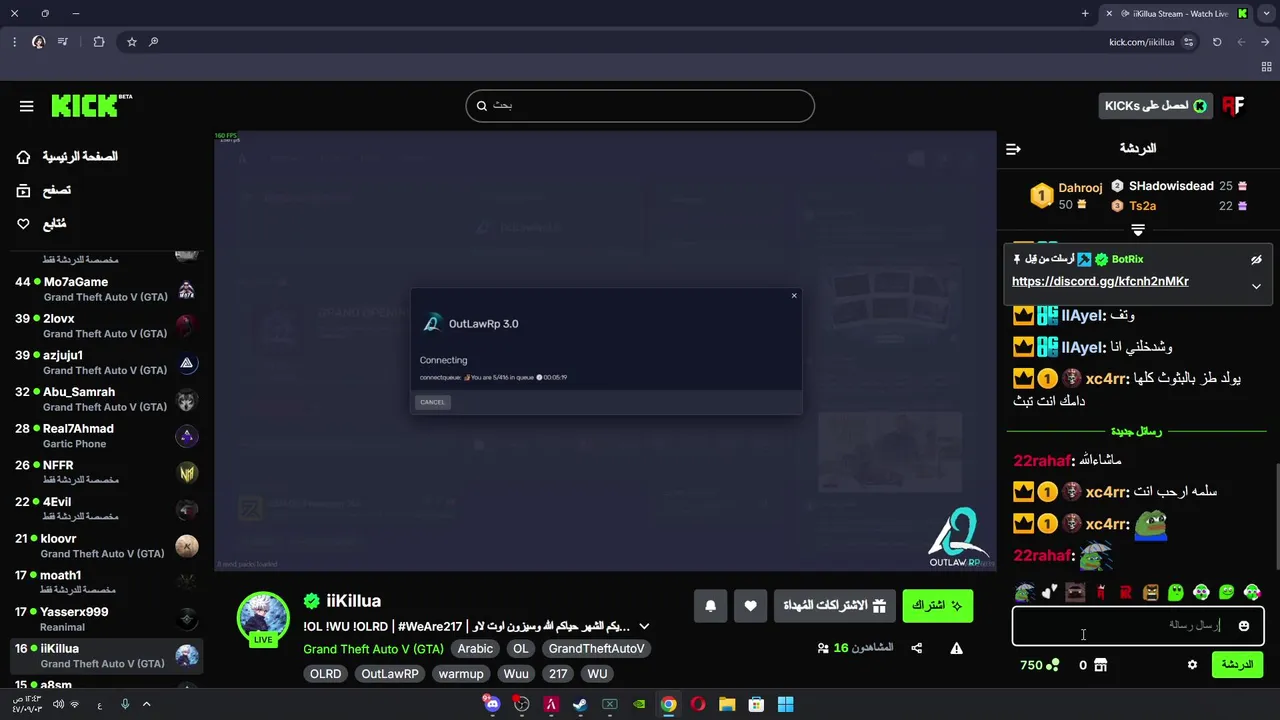Click the gifted subscriptions button
Viewport: 1280px width, 720px height.
coord(834,606)
